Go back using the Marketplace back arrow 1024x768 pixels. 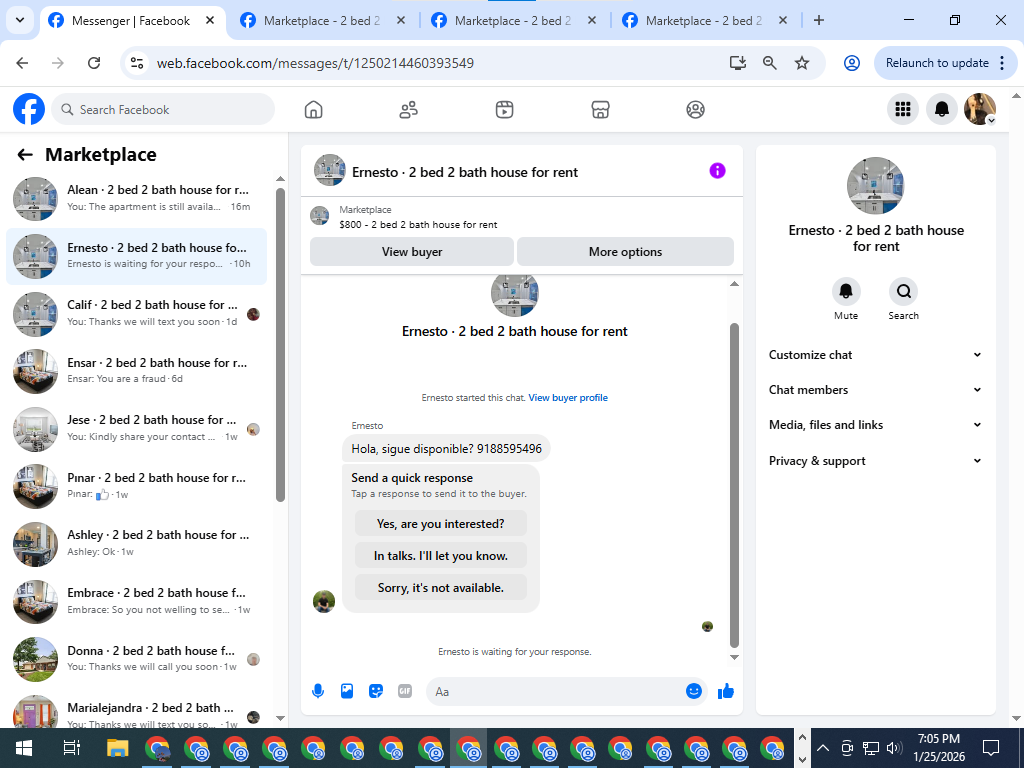click(x=25, y=155)
